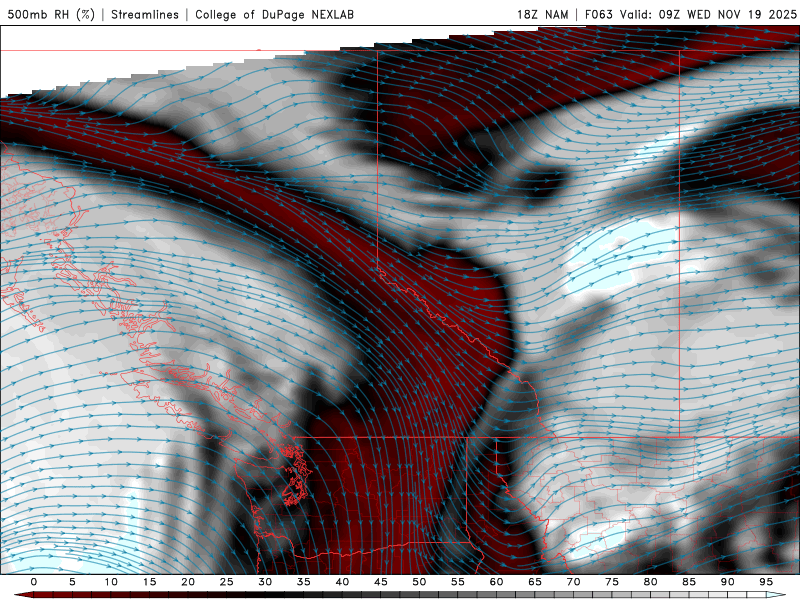Image resolution: width=800 pixels, height=600 pixels.
Task: Click the "15" value on color scale
Action: tap(149, 582)
